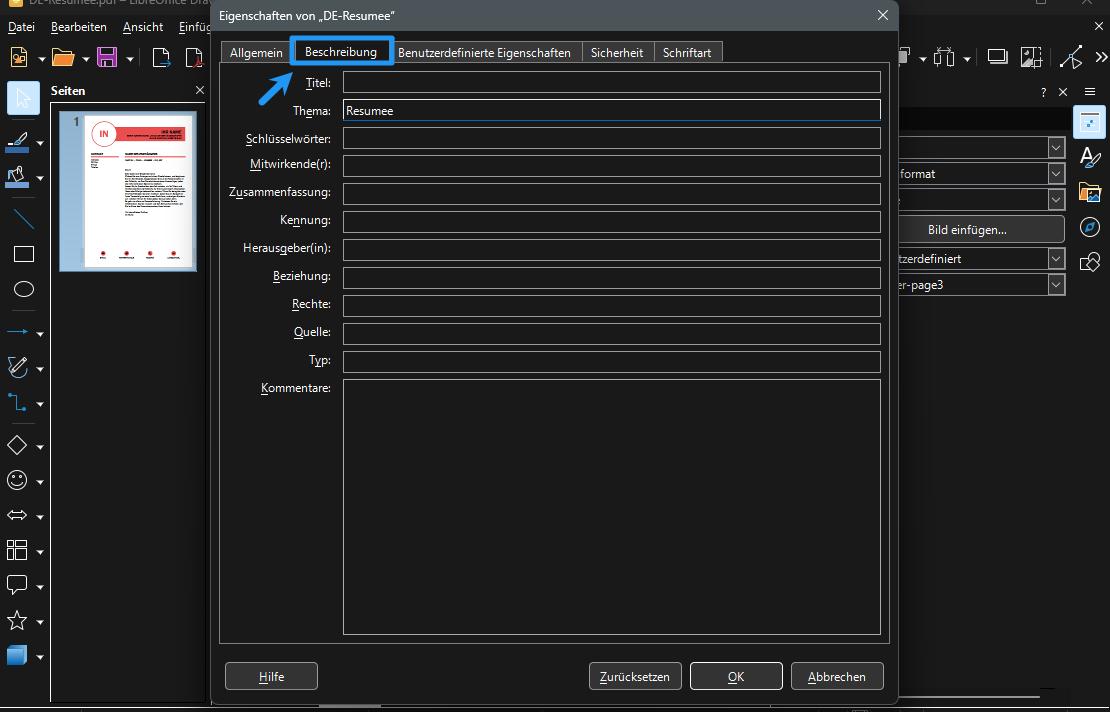The height and width of the screenshot is (712, 1110).
Task: Click the purple Save icon
Action: pos(107,57)
